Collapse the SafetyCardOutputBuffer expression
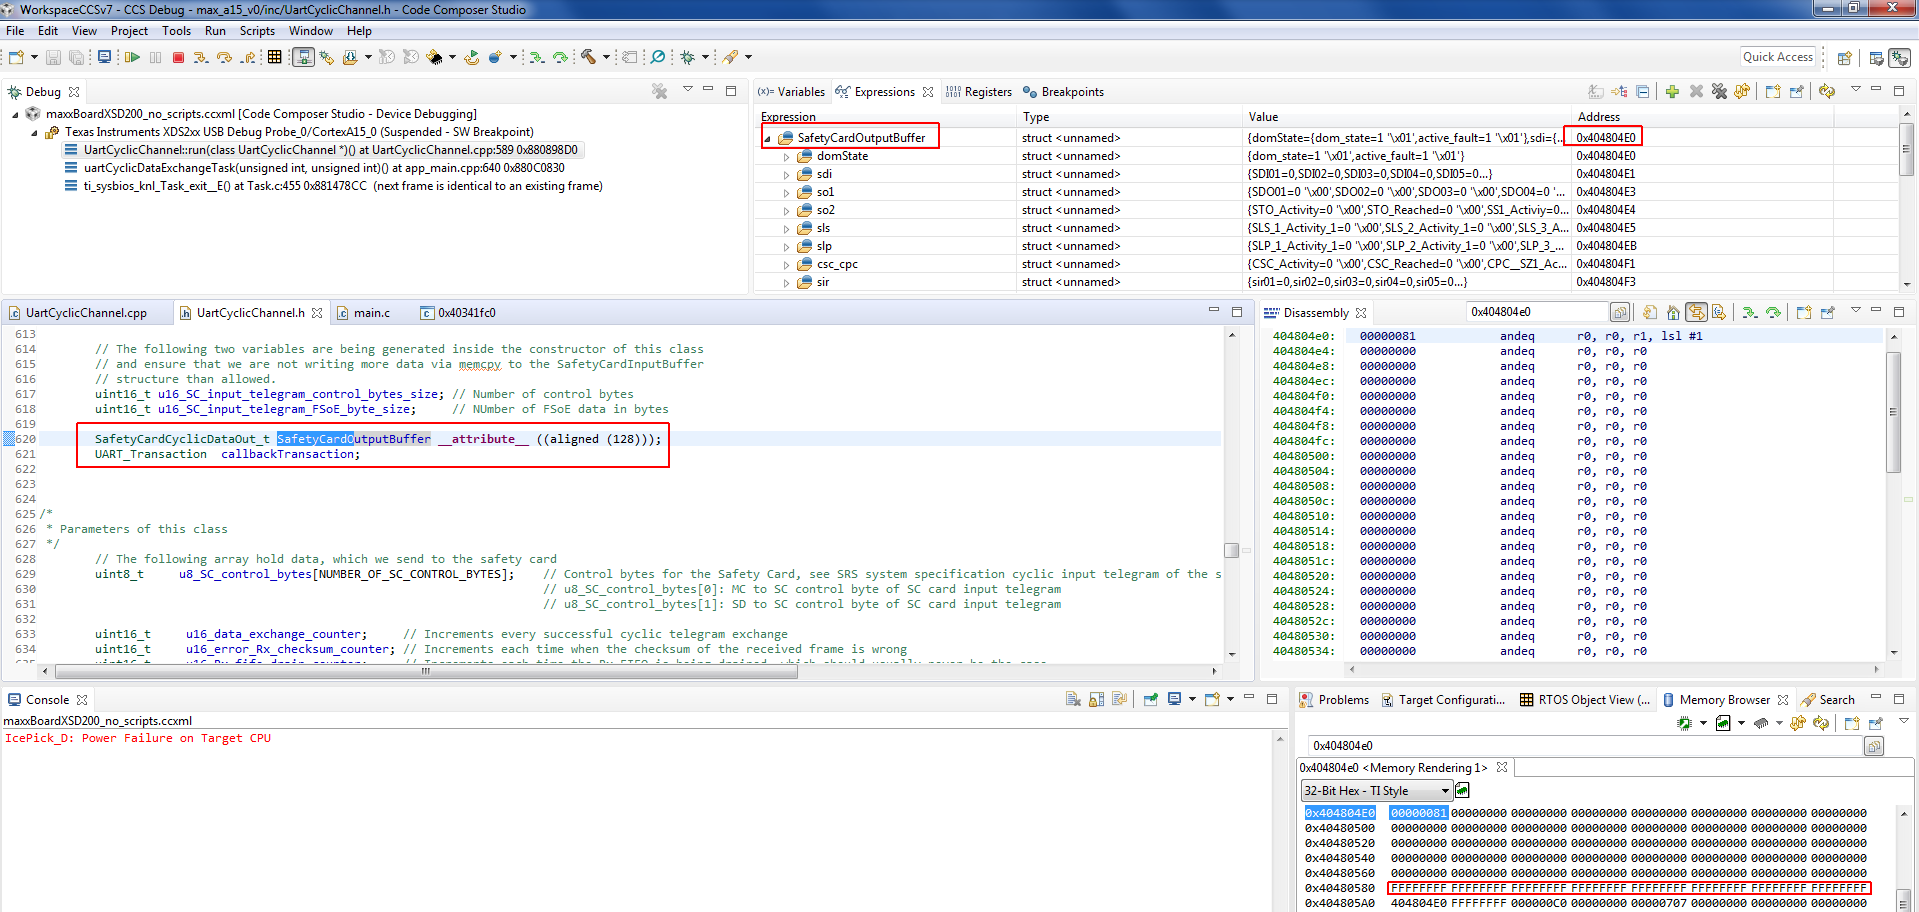Image resolution: width=1919 pixels, height=912 pixels. 767,139
